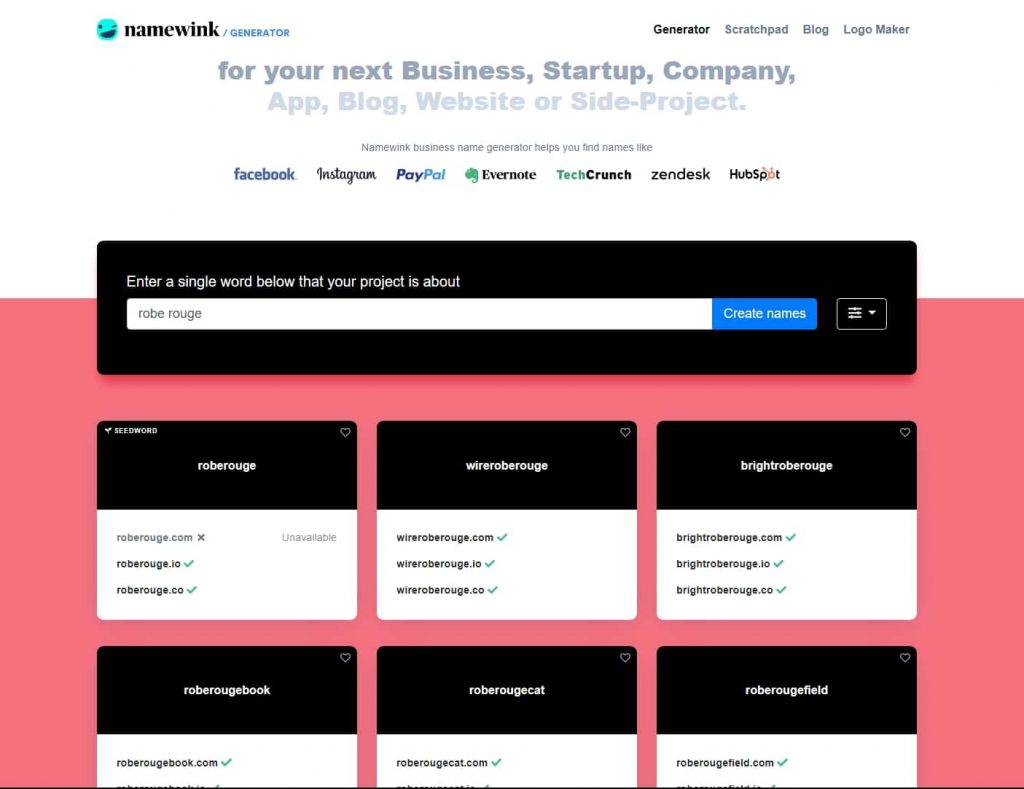Screen dimensions: 1024x789
Task: Toggle heart on wireroberouge card
Action: (625, 433)
